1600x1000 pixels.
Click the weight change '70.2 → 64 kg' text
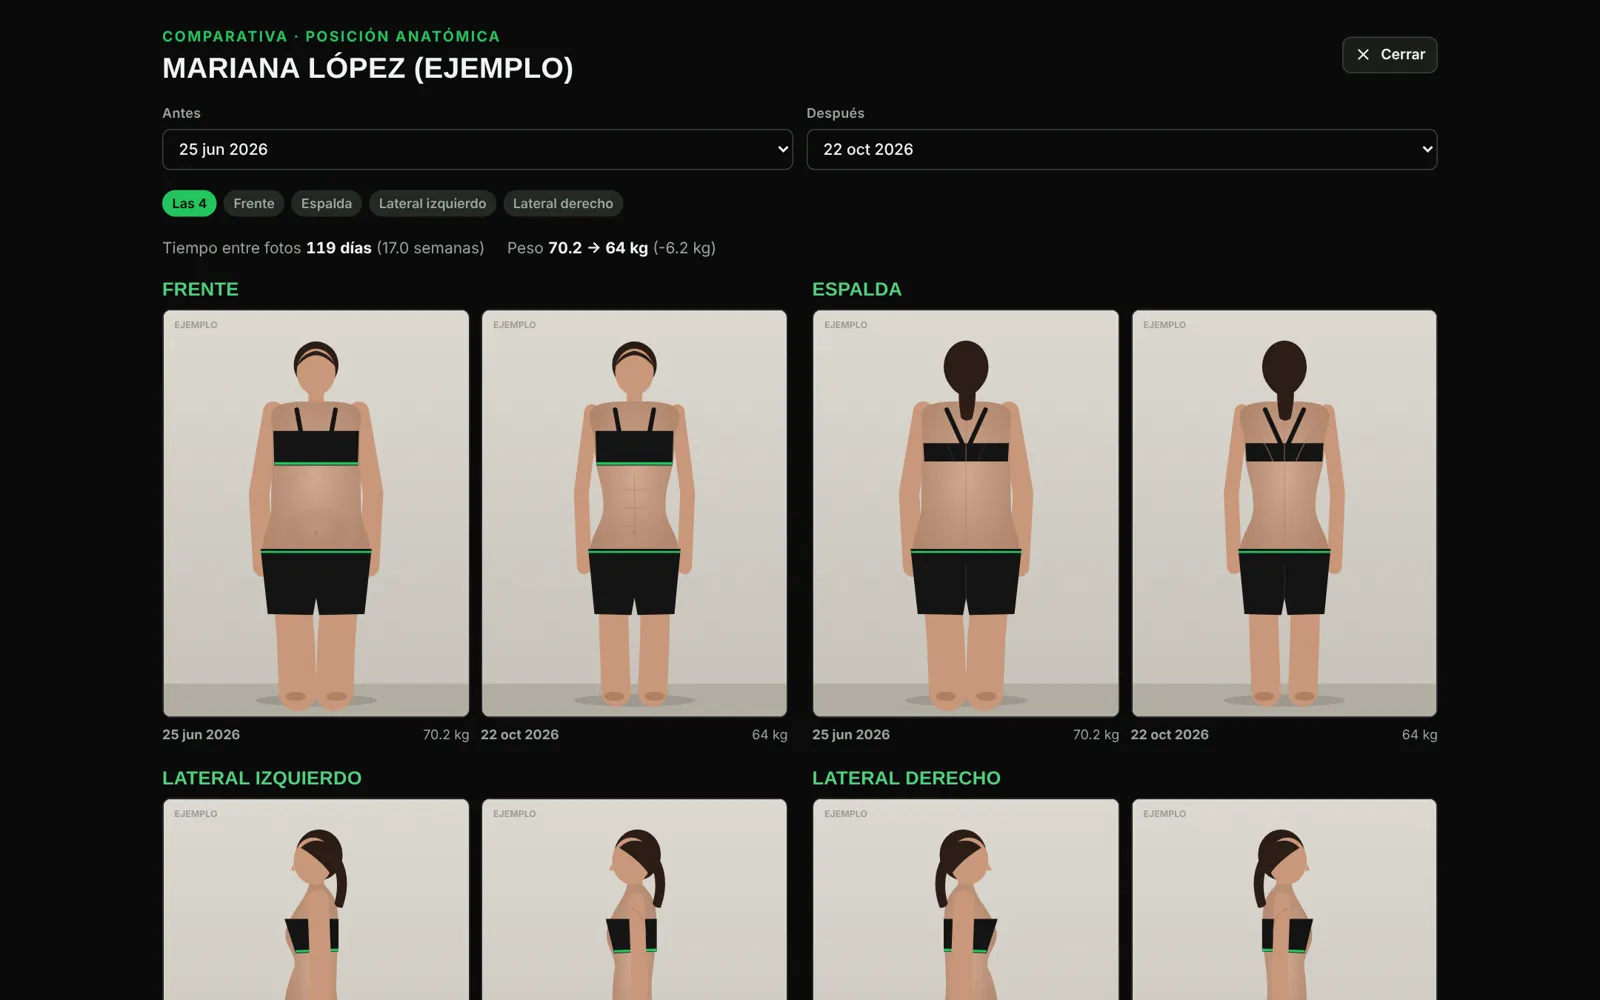click(x=598, y=248)
